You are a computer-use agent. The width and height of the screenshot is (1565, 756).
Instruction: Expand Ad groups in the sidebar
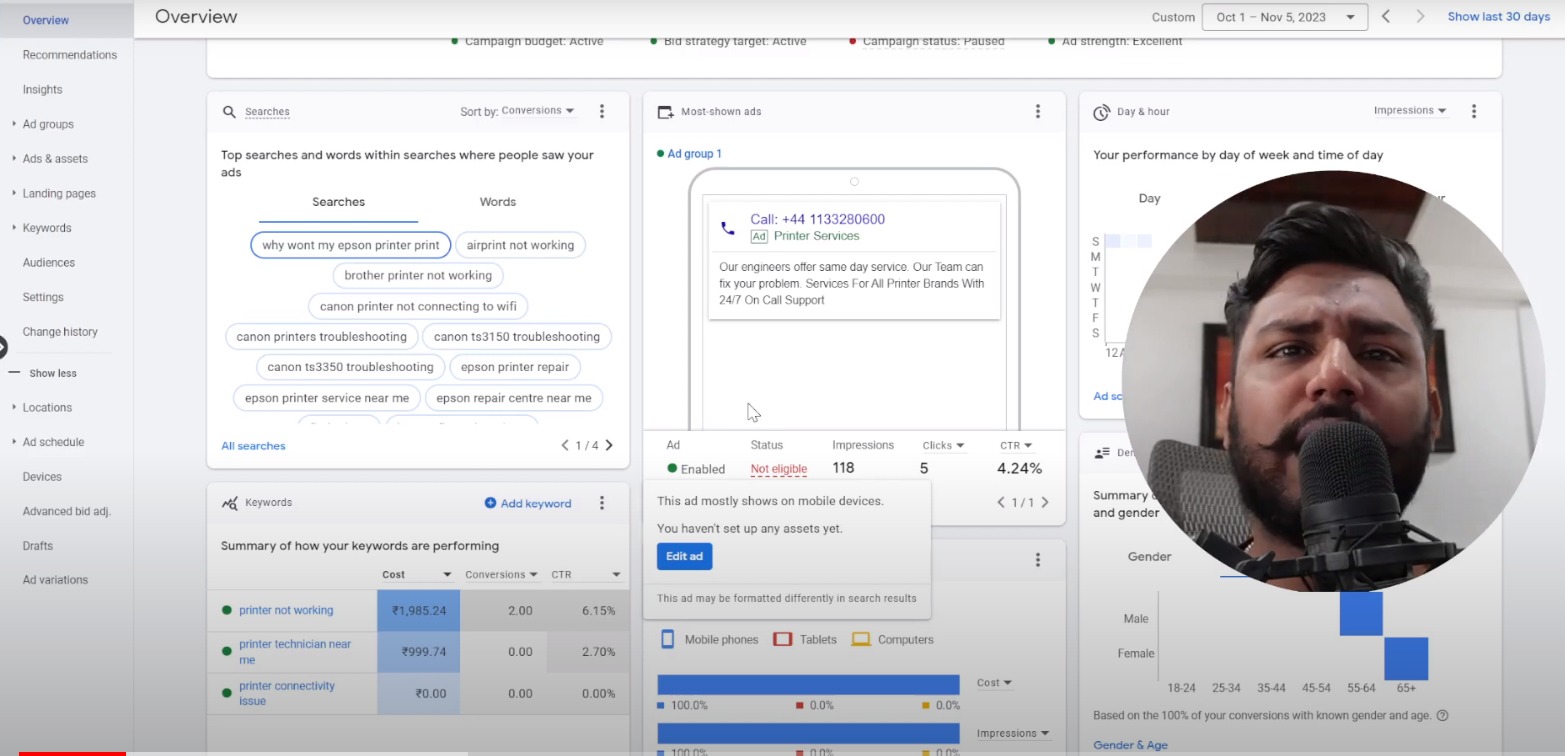click(48, 124)
